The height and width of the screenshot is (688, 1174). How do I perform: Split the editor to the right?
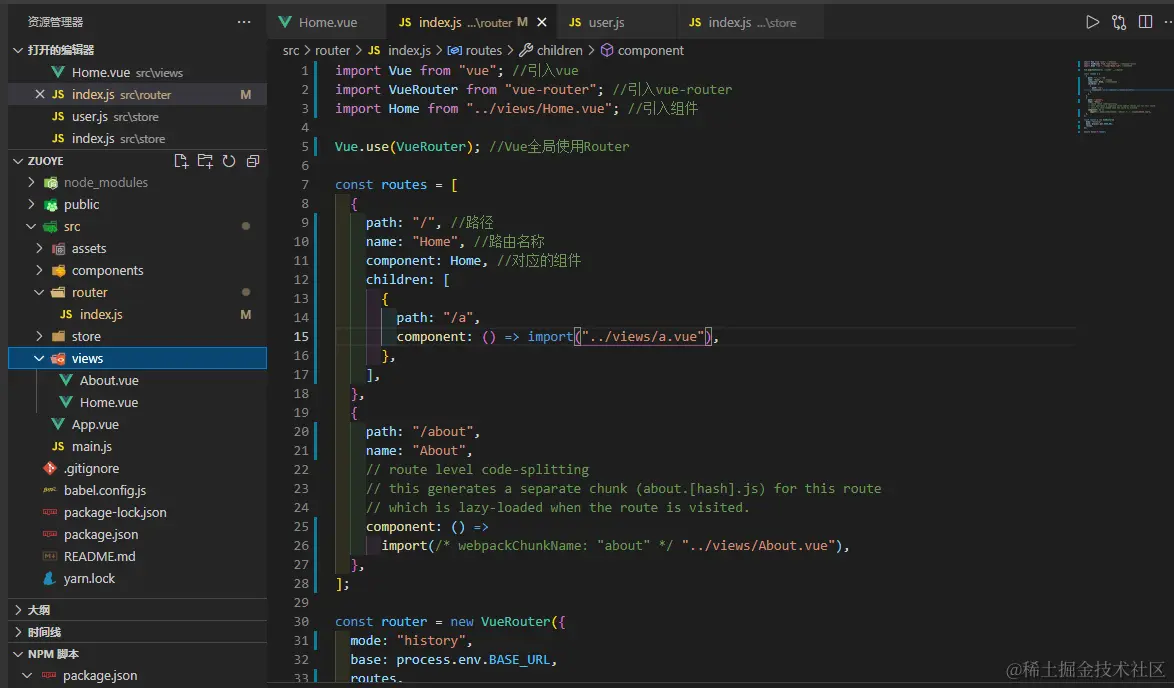point(1145,22)
